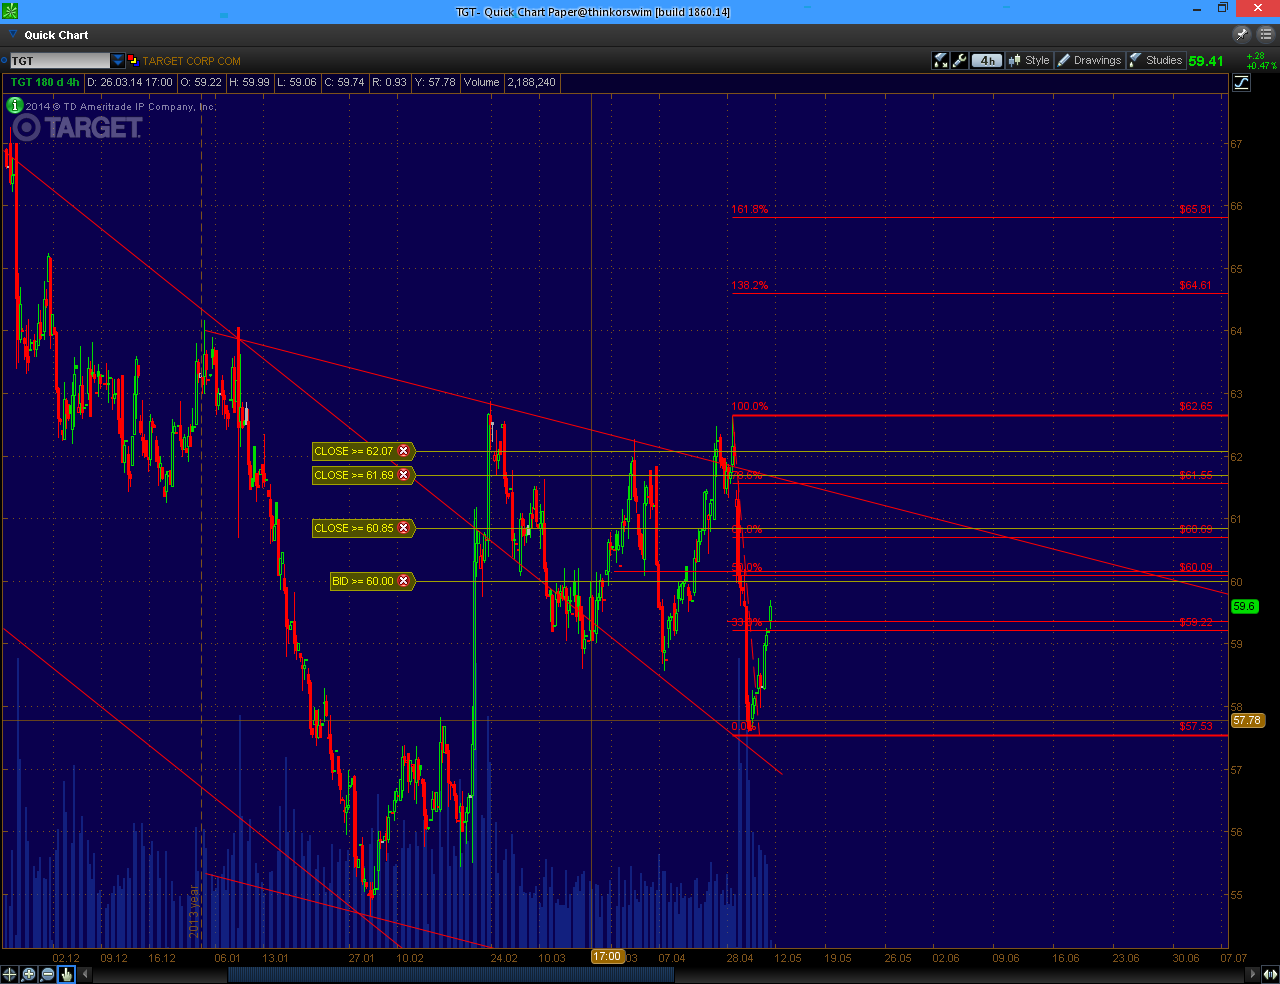Open the symbol selector dropdown arrow
The height and width of the screenshot is (984, 1280).
pos(117,61)
